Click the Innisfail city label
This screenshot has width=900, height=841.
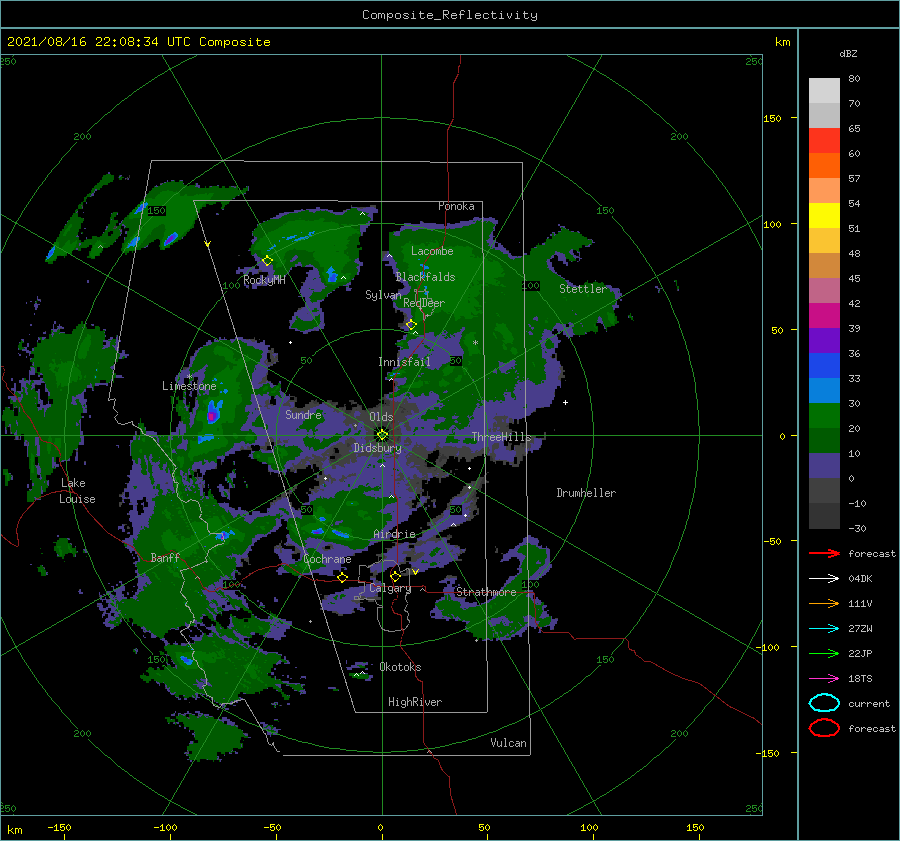coord(404,362)
